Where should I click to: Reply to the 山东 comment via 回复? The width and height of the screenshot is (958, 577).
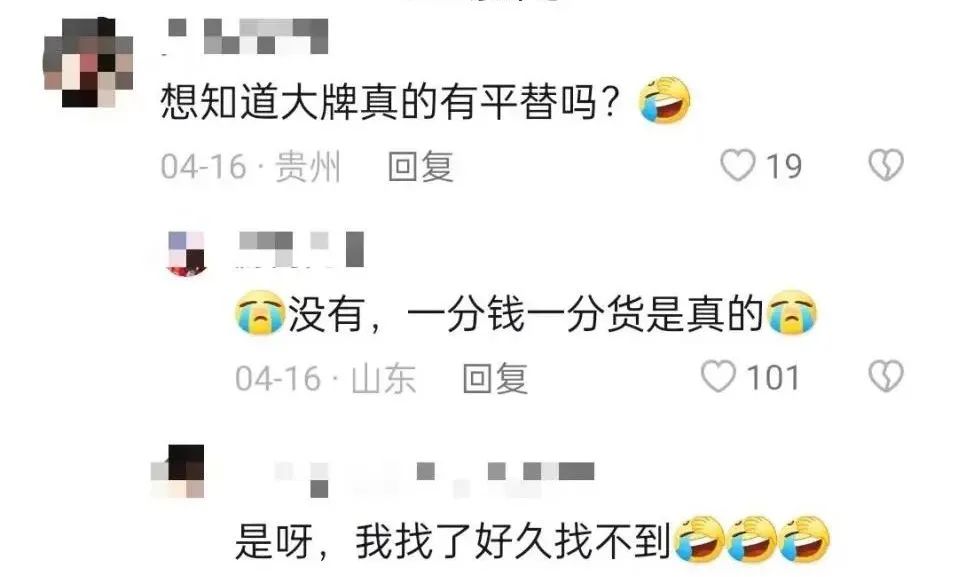495,378
